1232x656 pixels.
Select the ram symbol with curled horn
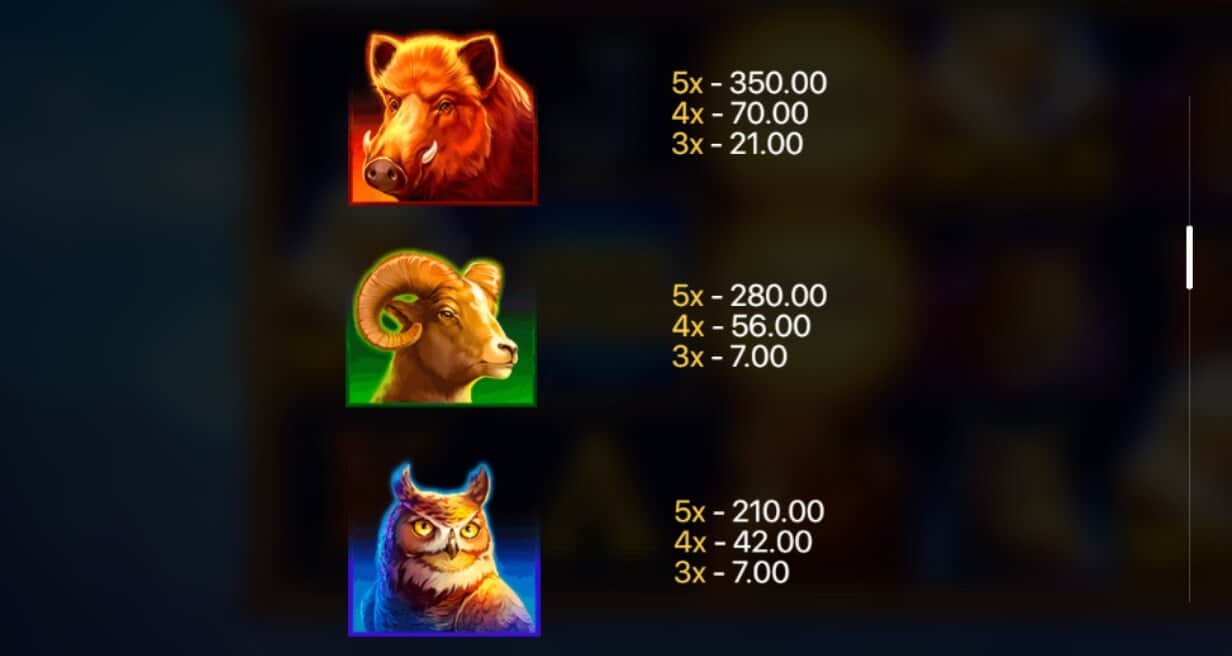pos(441,328)
